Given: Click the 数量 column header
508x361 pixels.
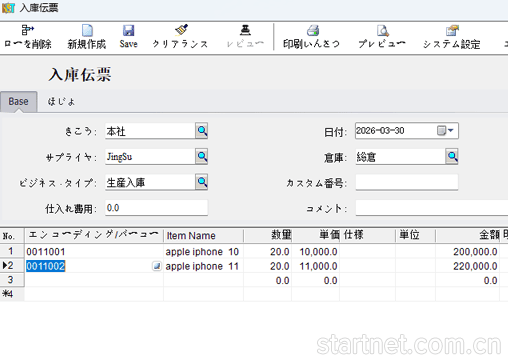Looking at the screenshot, I should [x=268, y=236].
